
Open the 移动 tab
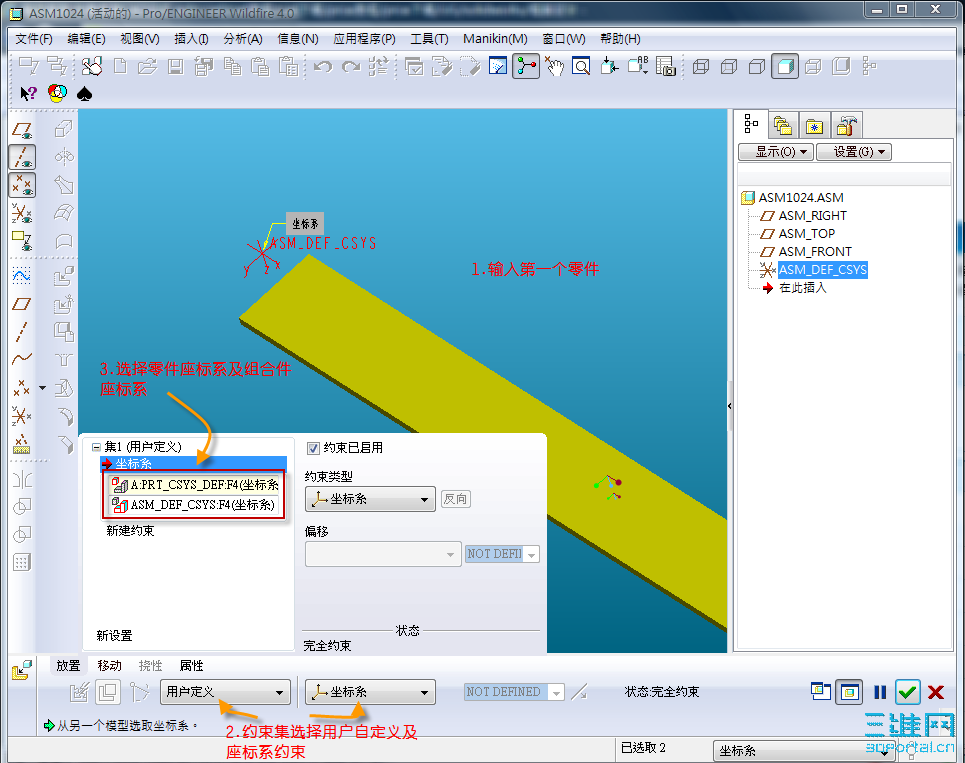(x=109, y=665)
